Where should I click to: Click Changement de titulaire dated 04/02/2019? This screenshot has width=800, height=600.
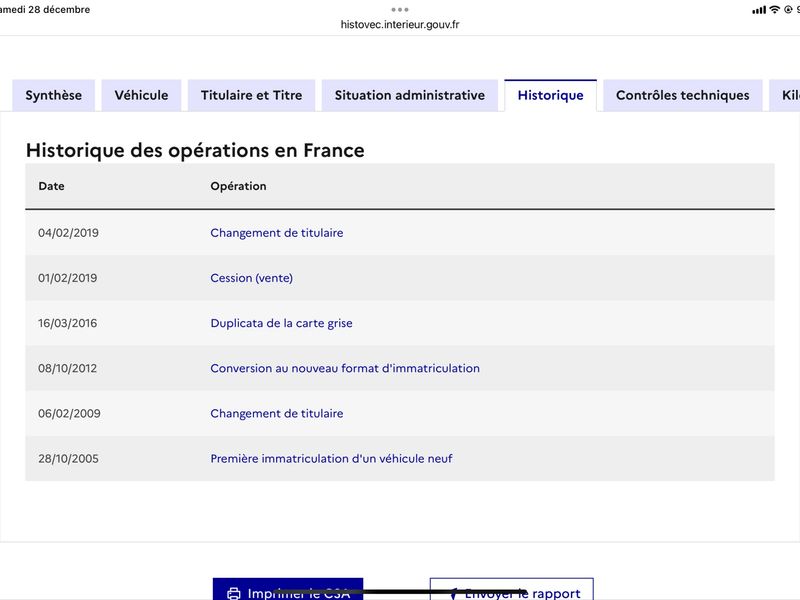click(x=277, y=233)
